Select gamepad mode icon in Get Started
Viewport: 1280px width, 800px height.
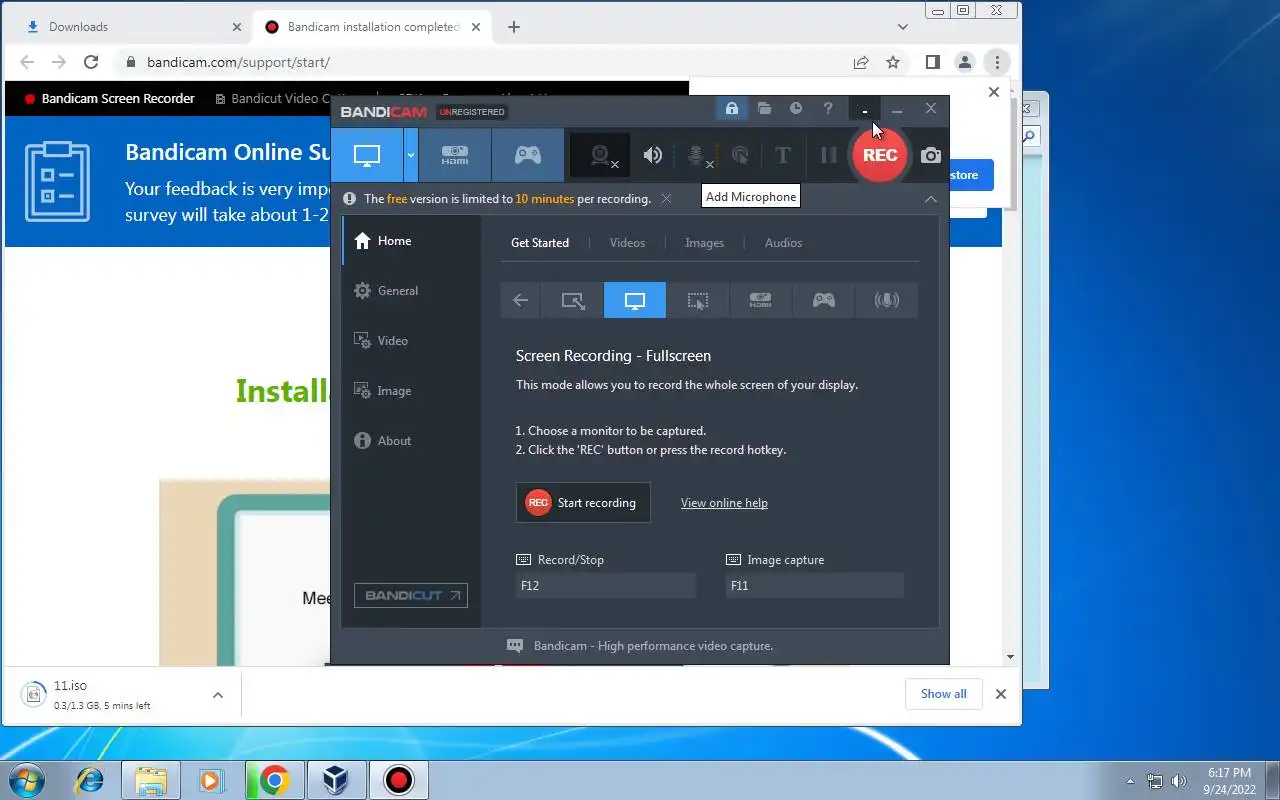(x=823, y=300)
